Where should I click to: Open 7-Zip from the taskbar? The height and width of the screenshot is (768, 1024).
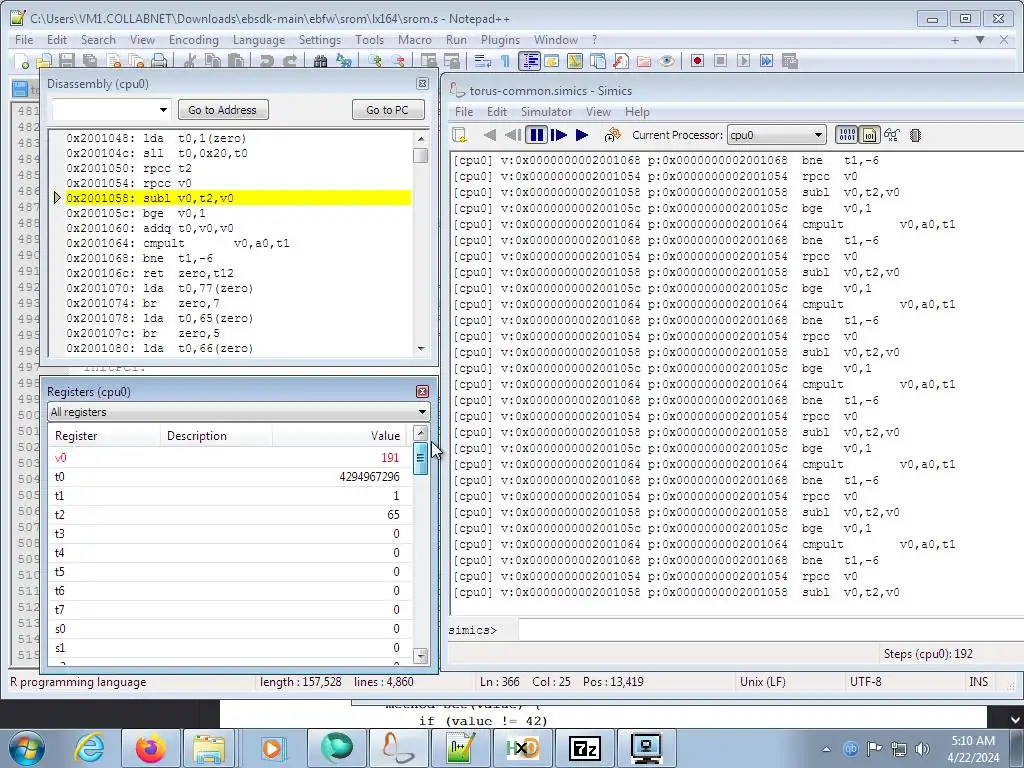coord(584,748)
